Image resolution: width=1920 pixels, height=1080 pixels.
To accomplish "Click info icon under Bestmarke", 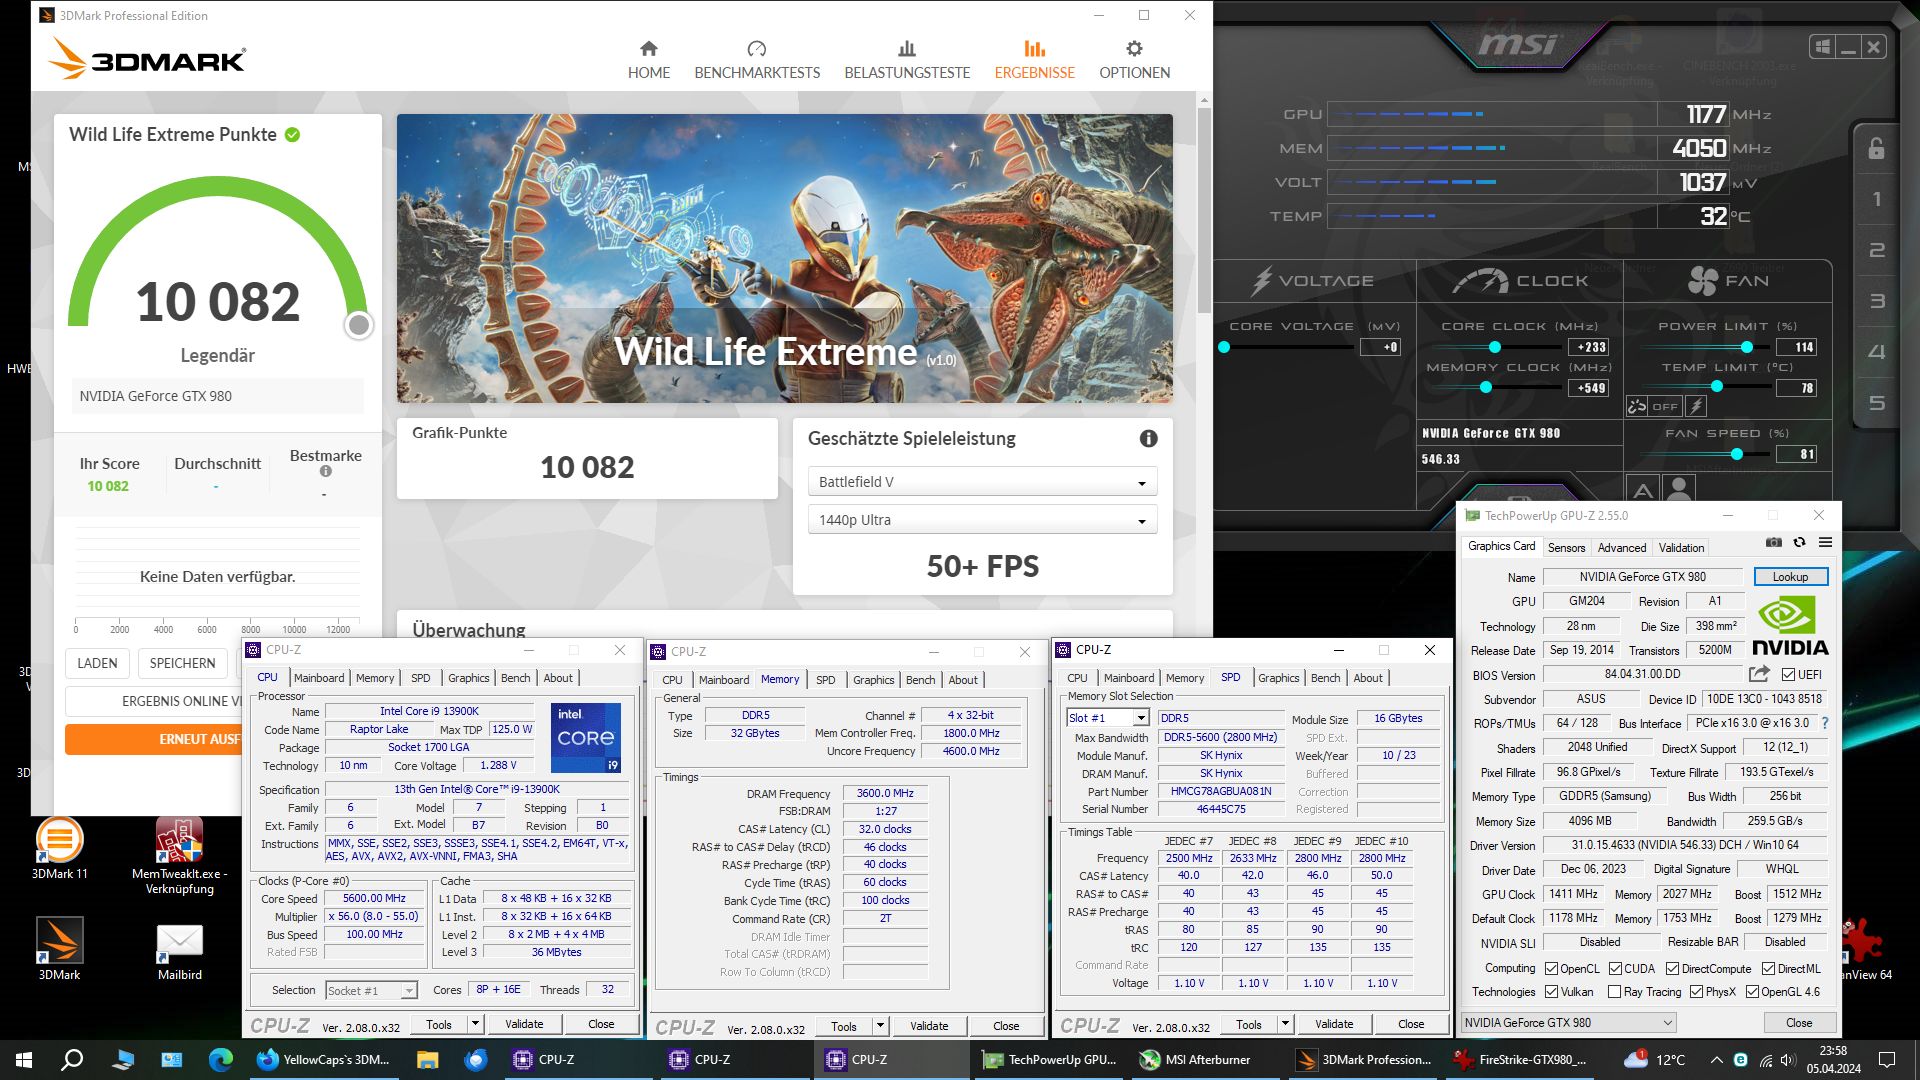I will tap(325, 471).
